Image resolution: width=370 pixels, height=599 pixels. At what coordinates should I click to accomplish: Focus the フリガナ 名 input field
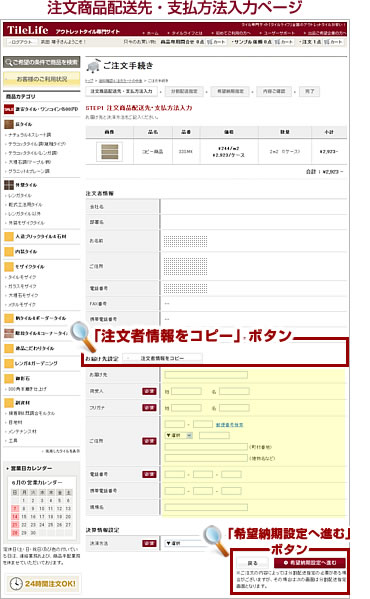(234, 408)
